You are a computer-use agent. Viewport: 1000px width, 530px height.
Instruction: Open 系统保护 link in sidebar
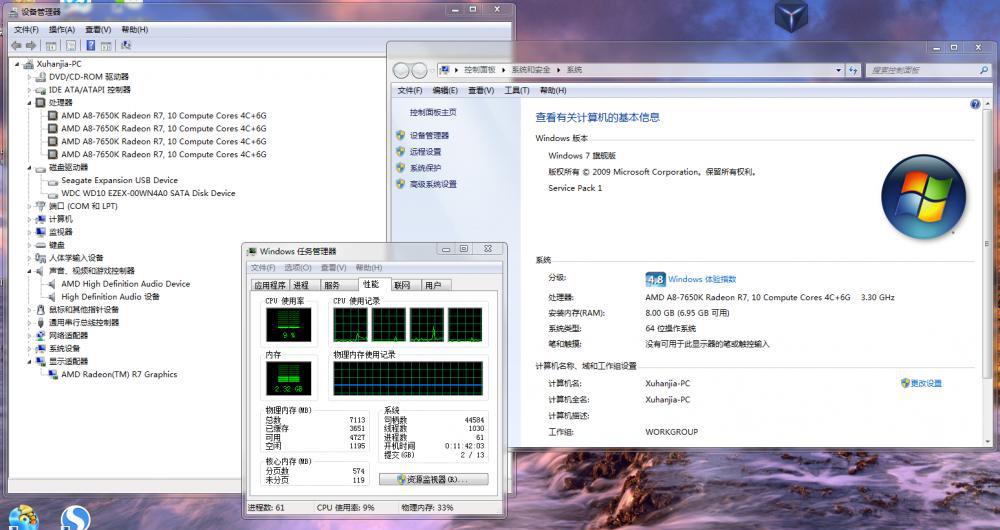click(425, 168)
